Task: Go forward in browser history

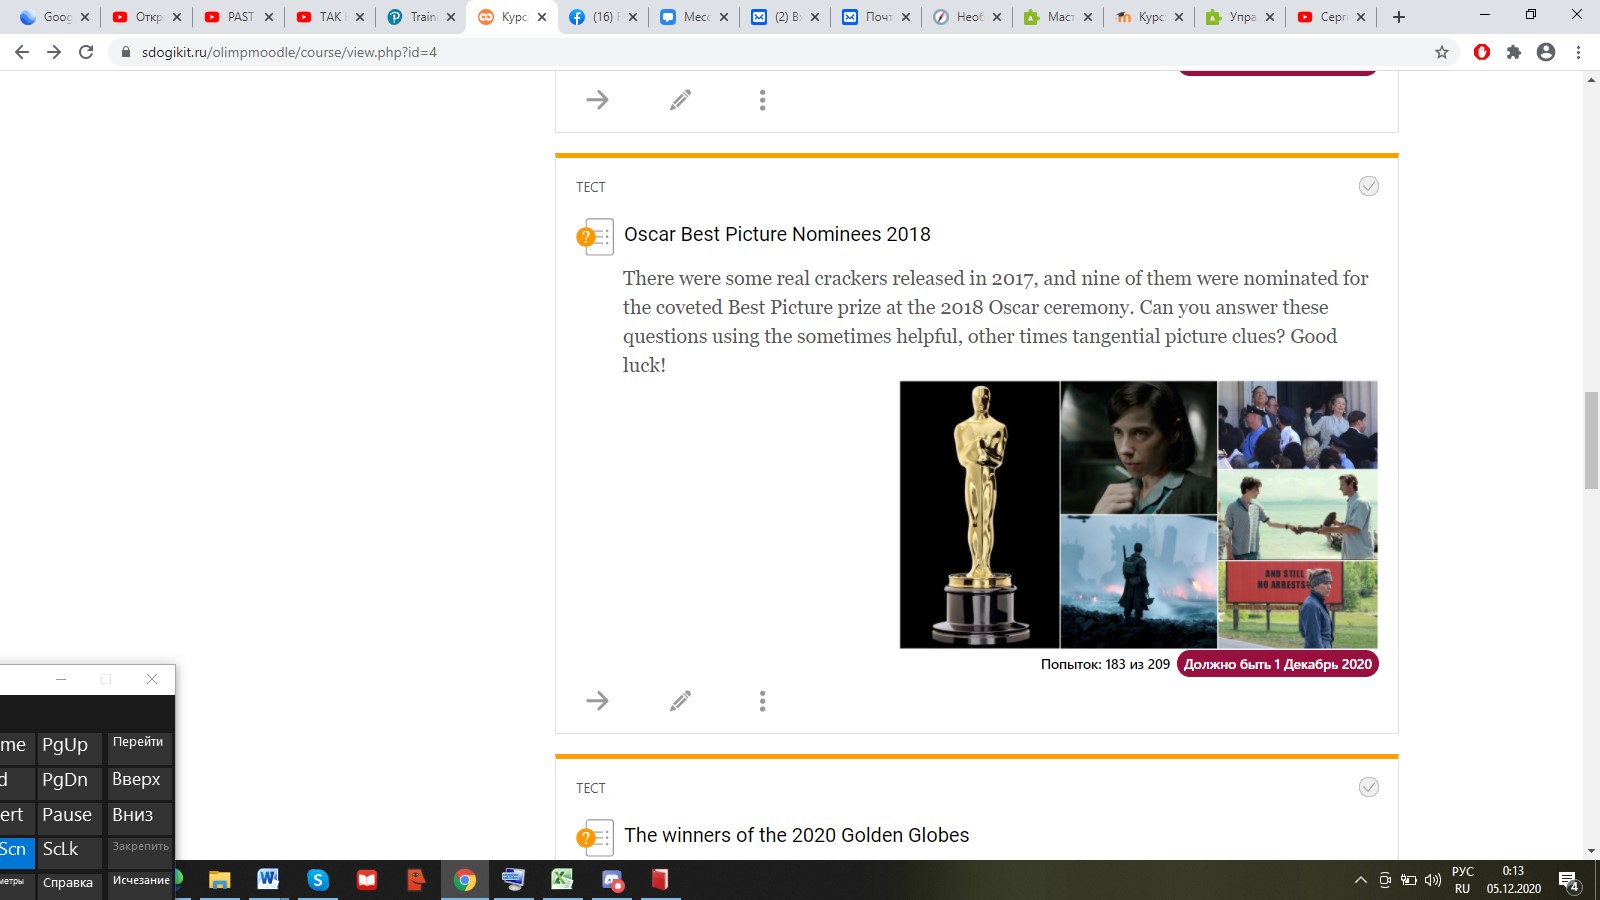Action: pos(54,52)
